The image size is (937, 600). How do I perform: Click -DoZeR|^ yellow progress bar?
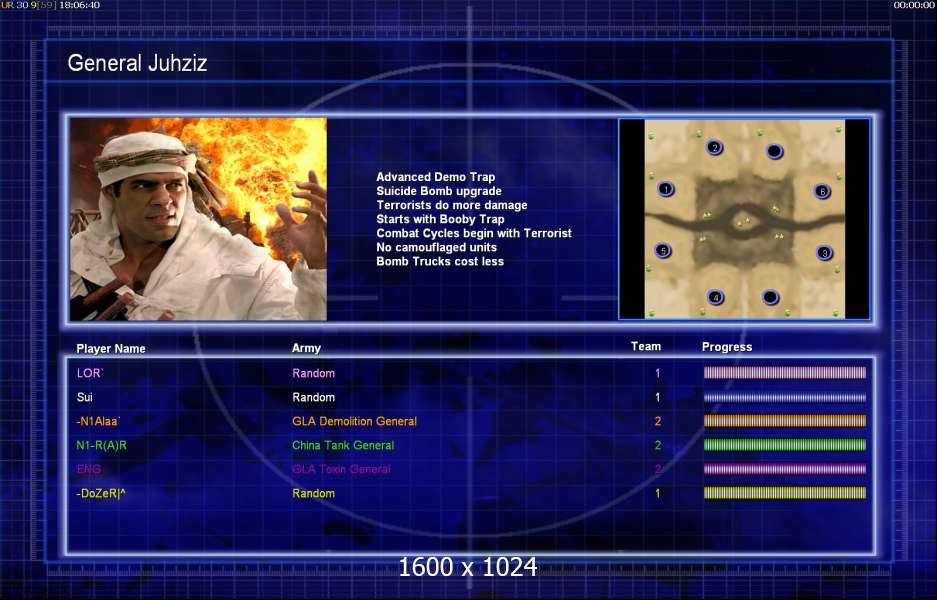tap(785, 493)
